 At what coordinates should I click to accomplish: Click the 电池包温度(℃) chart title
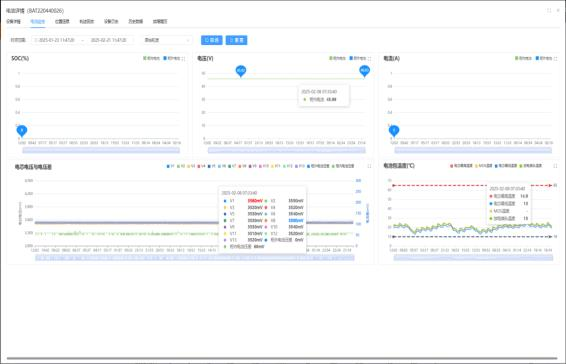399,166
